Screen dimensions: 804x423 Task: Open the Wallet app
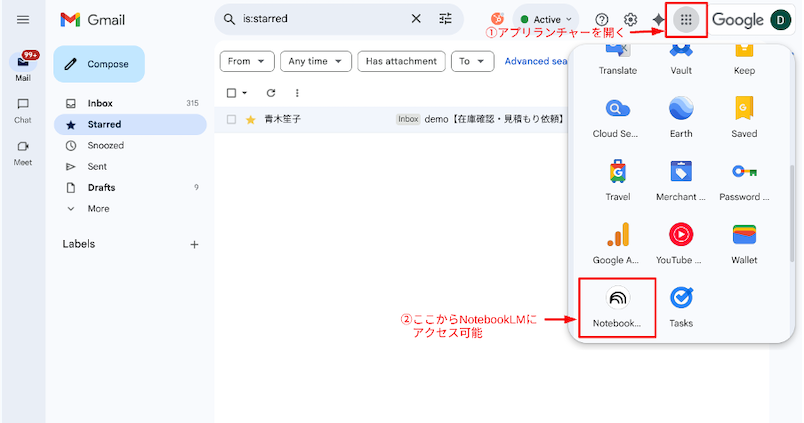coord(744,244)
